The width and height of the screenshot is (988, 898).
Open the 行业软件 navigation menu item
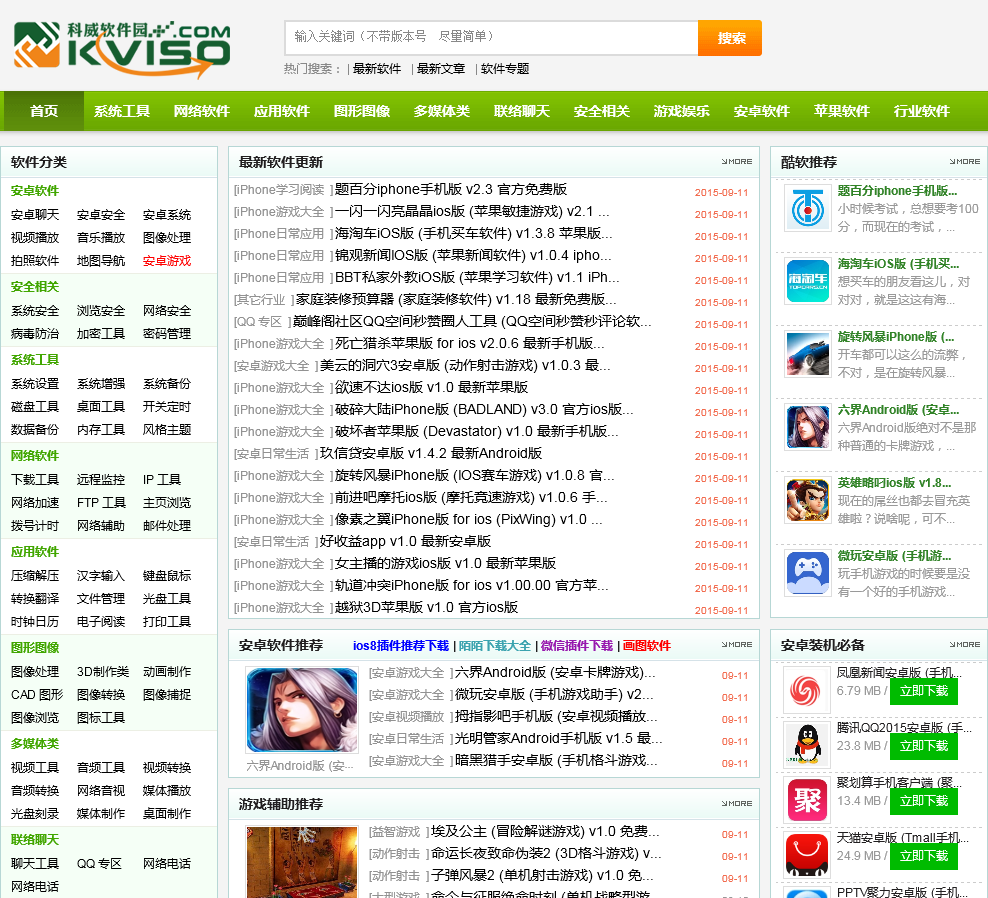(922, 111)
